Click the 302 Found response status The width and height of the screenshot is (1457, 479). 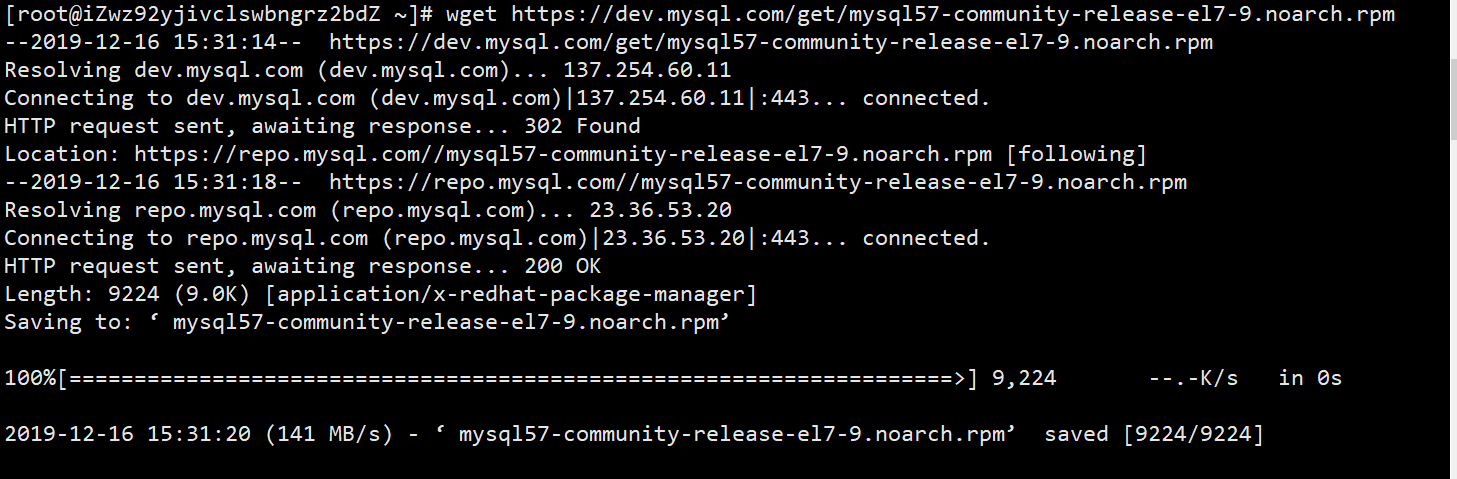tap(582, 127)
